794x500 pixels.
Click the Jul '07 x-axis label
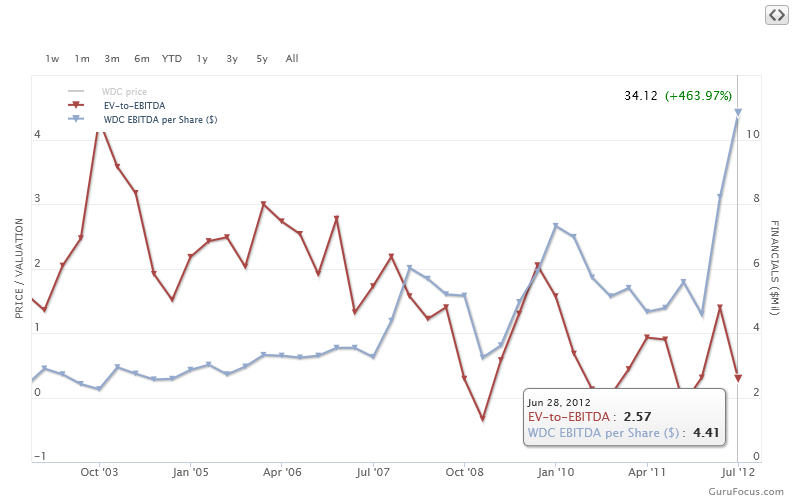(373, 472)
